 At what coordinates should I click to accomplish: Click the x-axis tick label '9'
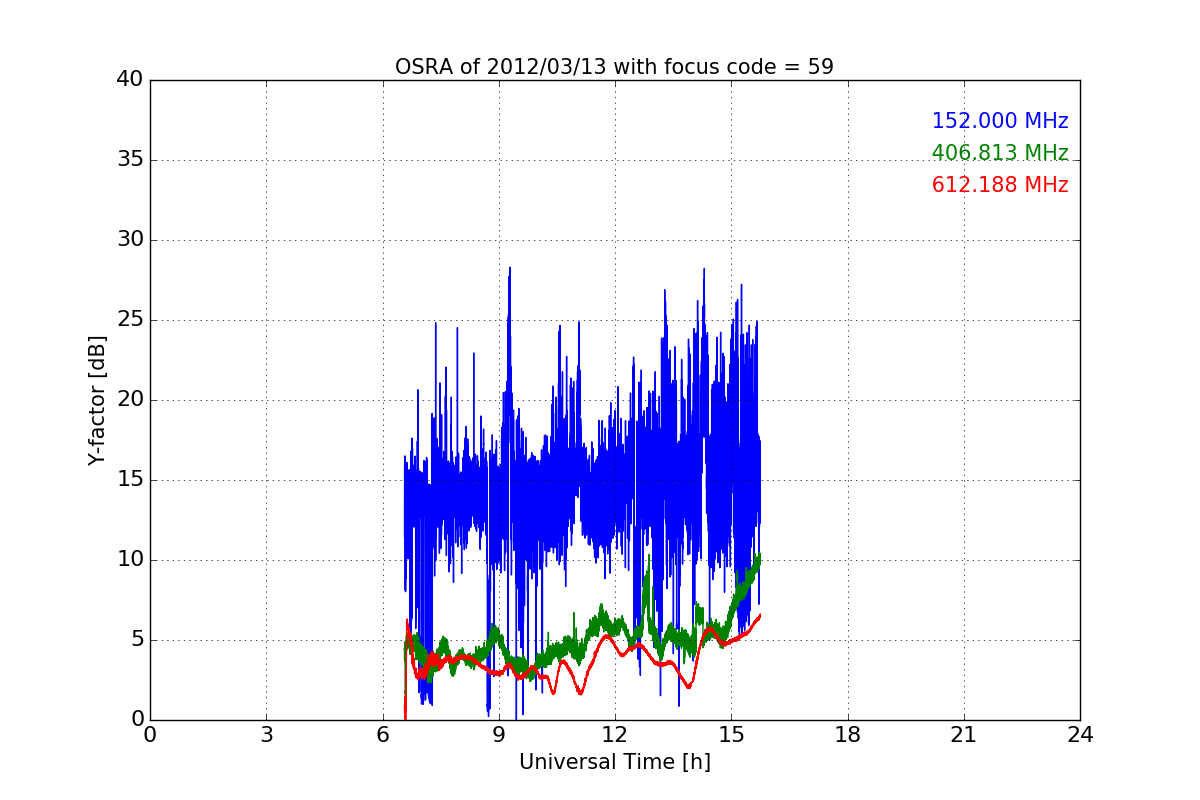click(499, 735)
